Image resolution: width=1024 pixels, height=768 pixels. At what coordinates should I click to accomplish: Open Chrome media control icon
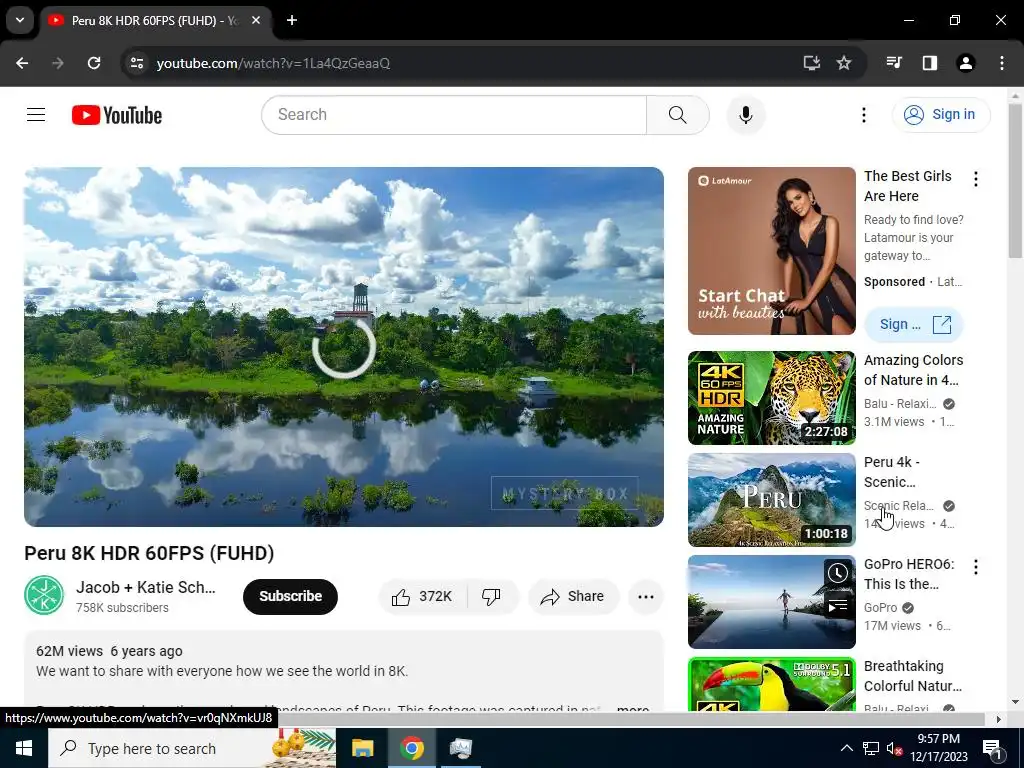pos(894,63)
